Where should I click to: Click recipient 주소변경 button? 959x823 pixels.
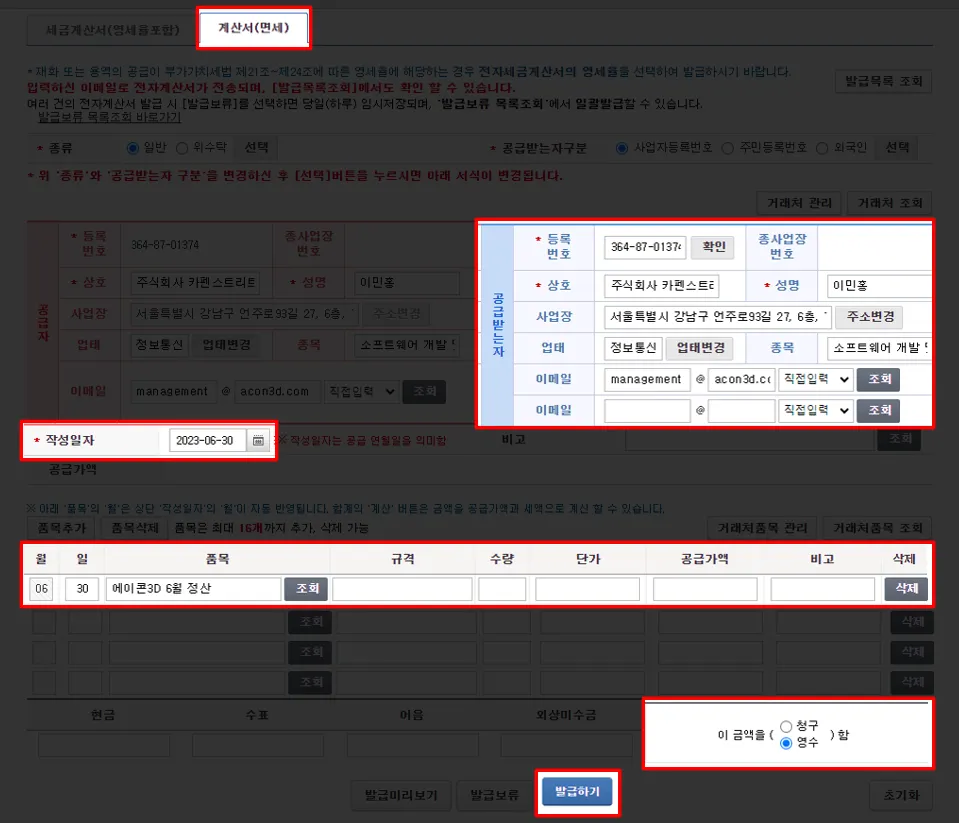point(870,317)
